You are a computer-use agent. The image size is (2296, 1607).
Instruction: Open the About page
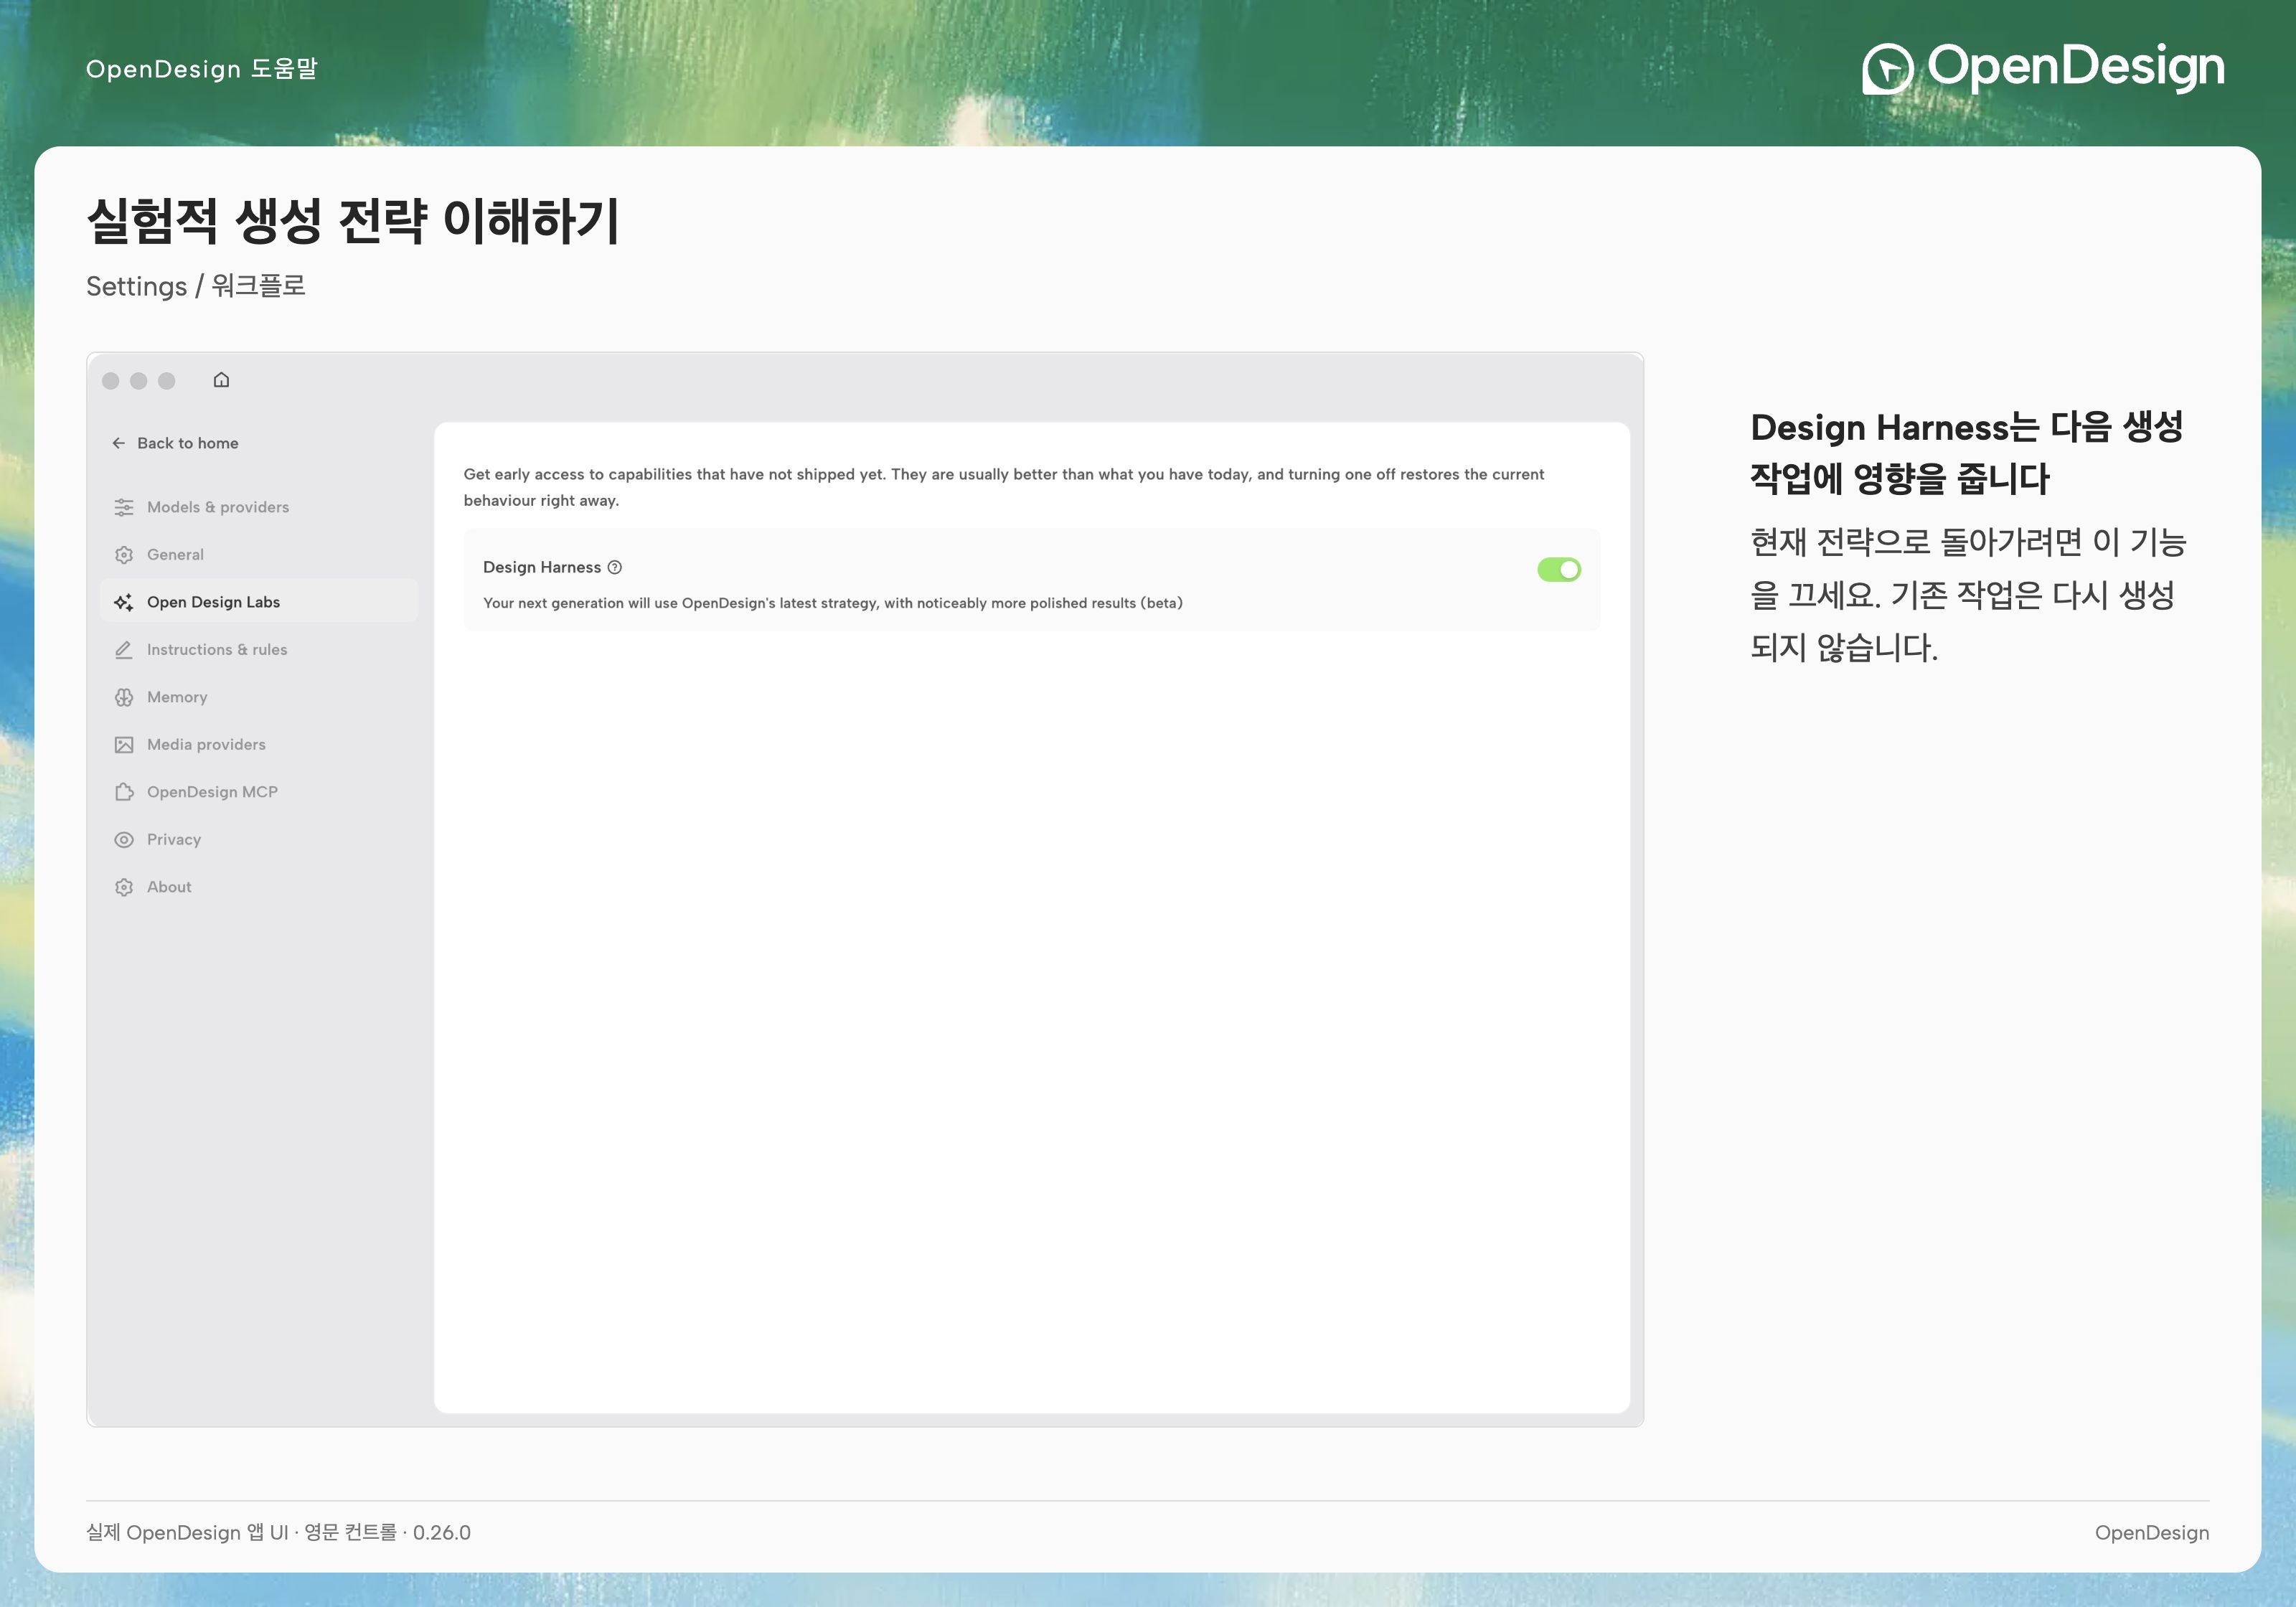point(259,887)
